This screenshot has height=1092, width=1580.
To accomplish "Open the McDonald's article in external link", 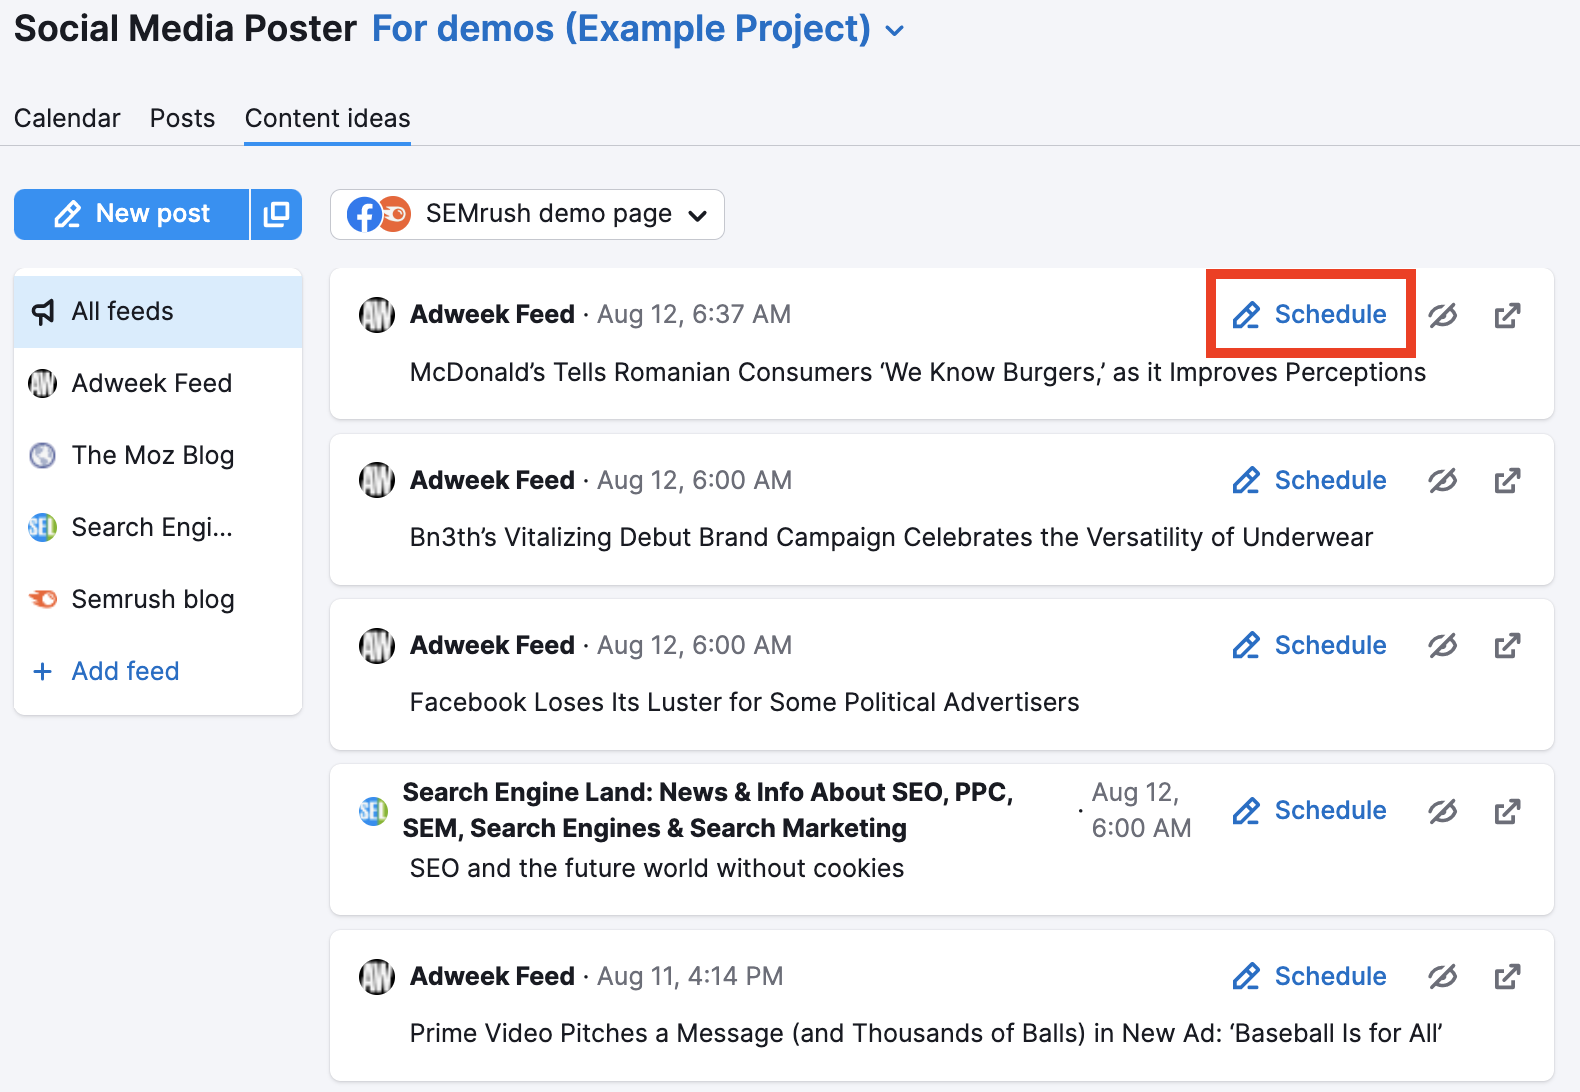I will [x=1507, y=316].
